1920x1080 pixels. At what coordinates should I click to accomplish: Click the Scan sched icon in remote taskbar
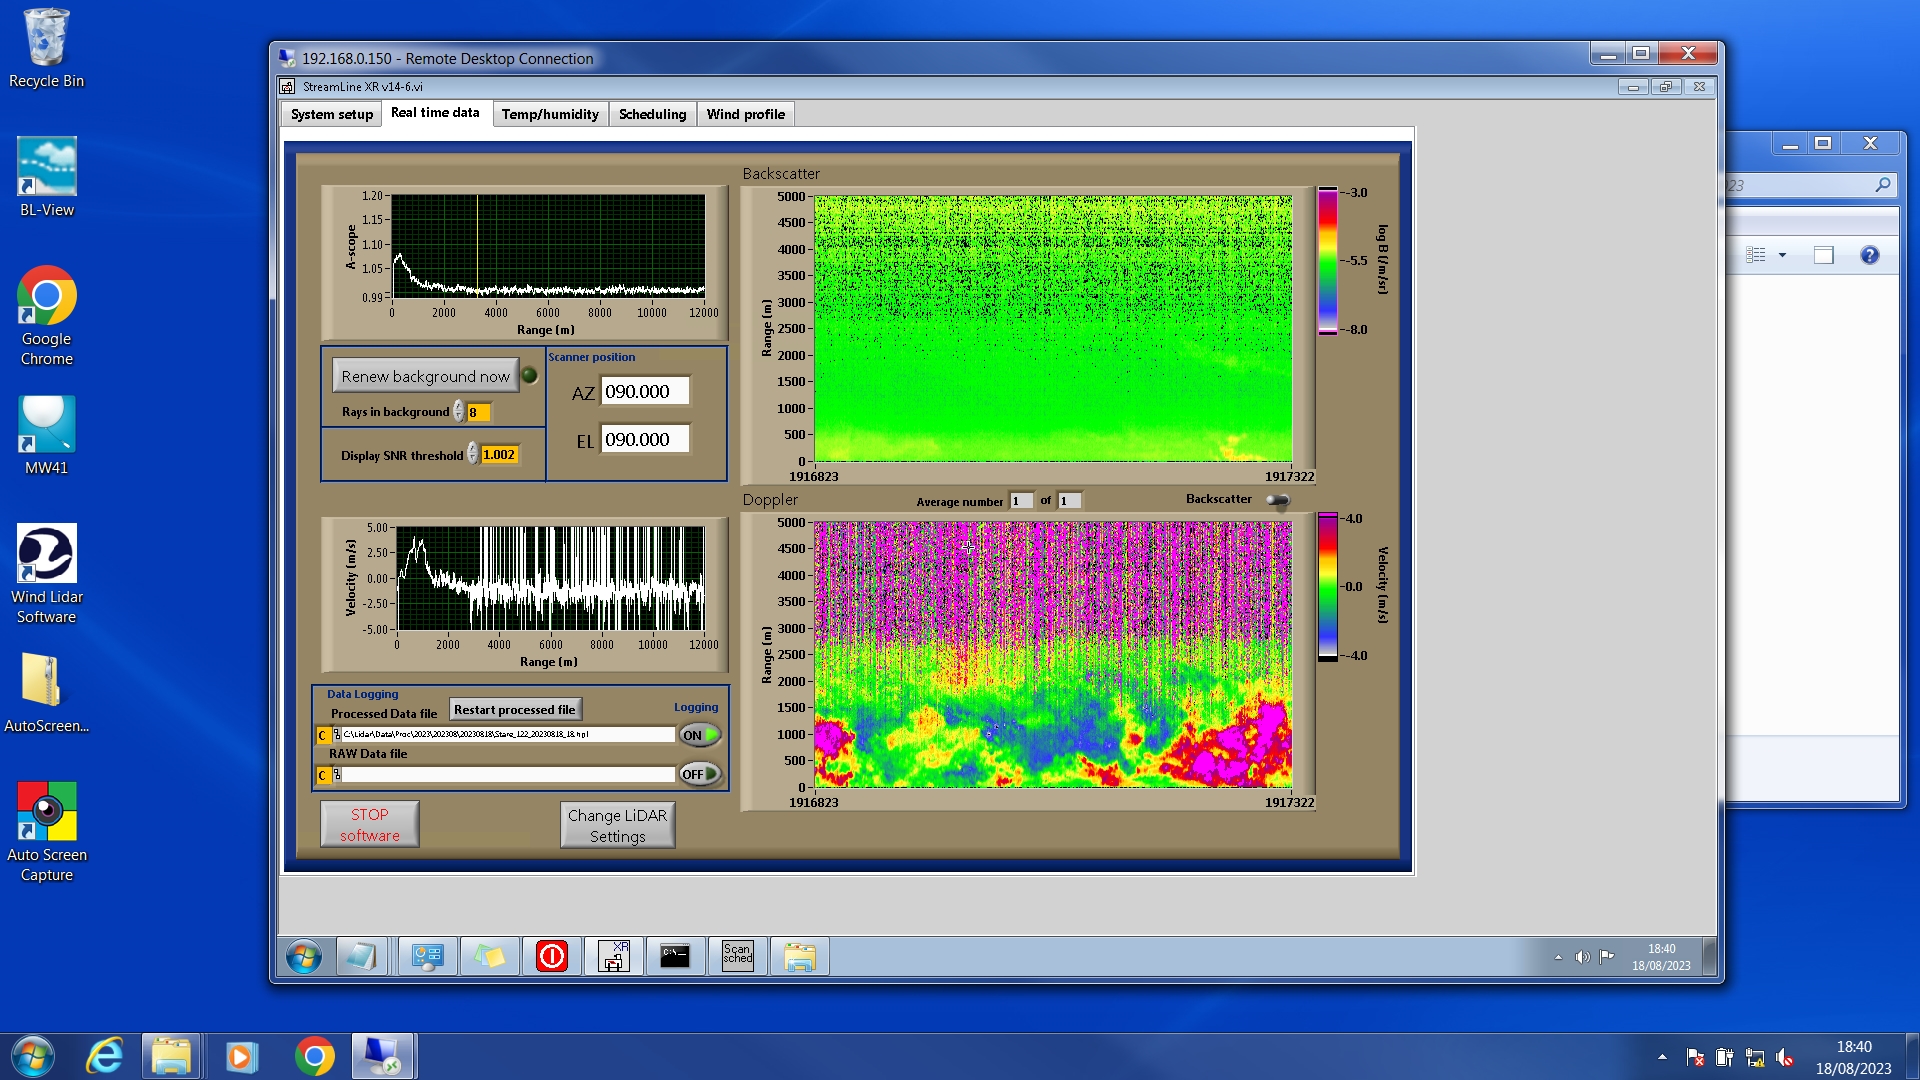[x=737, y=956]
